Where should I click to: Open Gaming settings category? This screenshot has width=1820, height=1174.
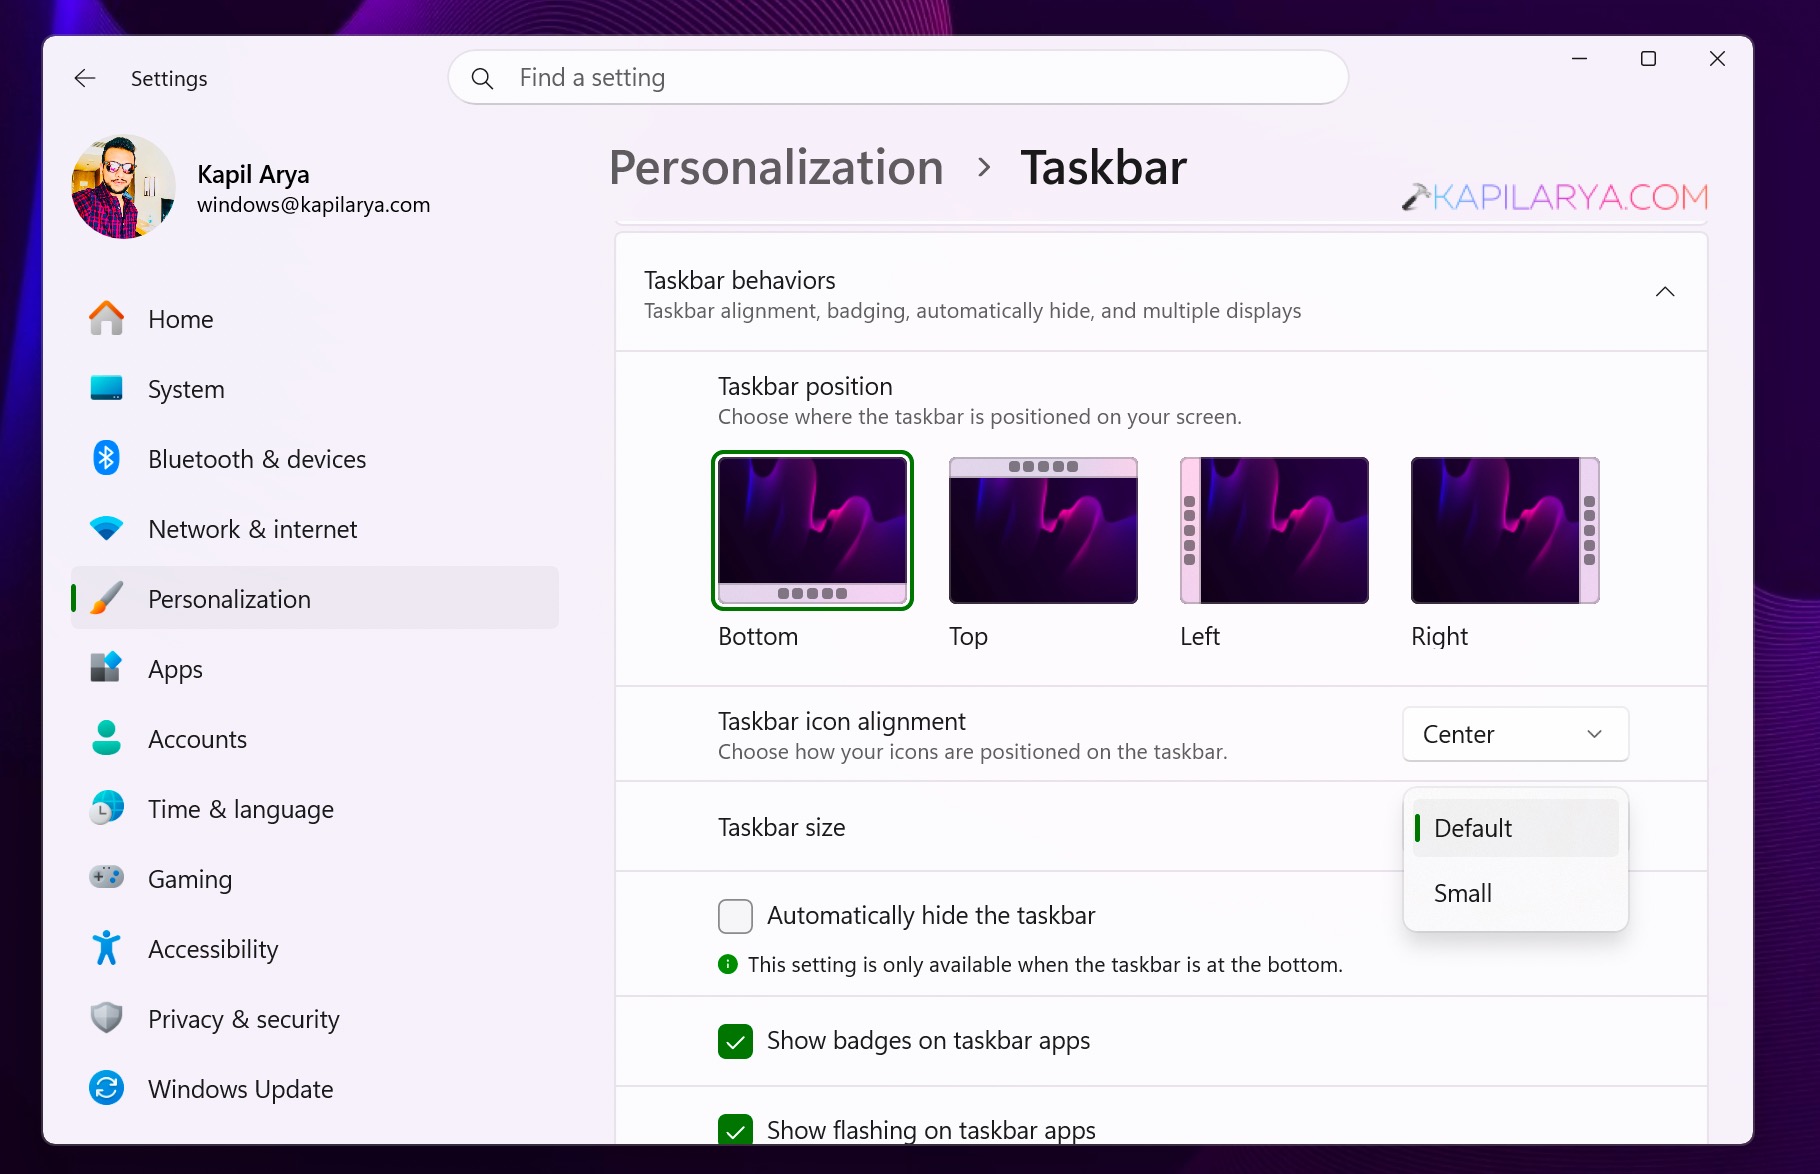tap(314, 879)
